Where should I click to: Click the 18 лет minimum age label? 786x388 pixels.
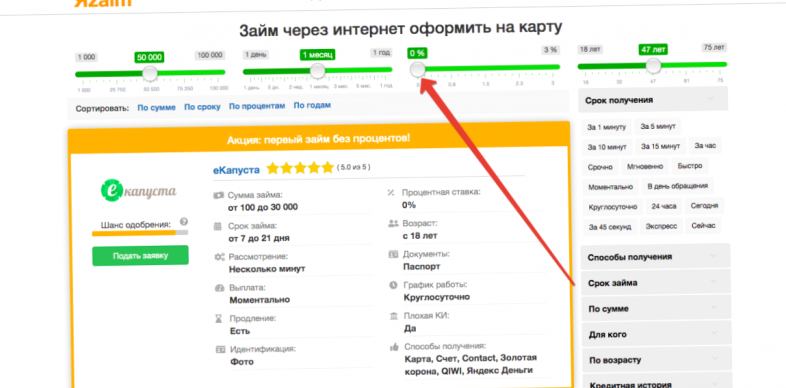590,49
